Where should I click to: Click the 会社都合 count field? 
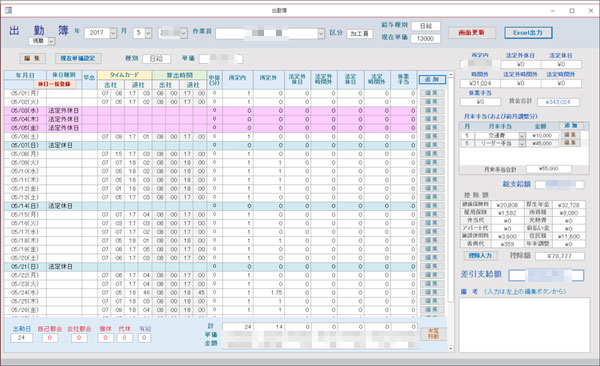tap(79, 338)
